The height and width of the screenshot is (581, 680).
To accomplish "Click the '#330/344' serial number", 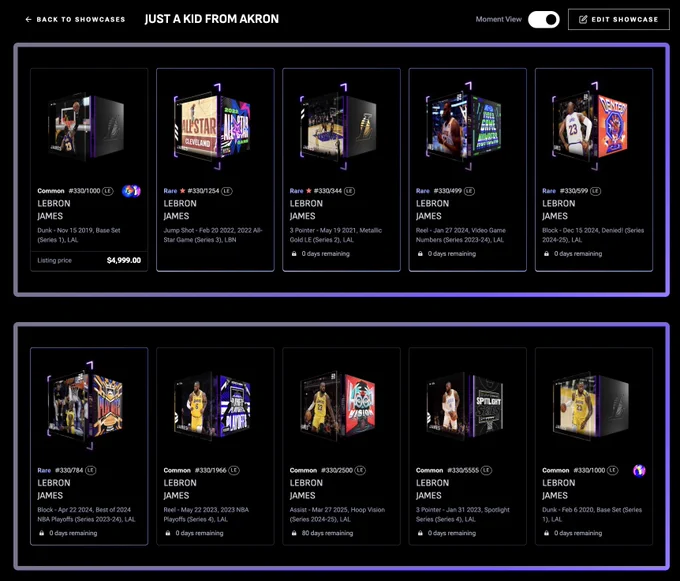I will point(328,191).
